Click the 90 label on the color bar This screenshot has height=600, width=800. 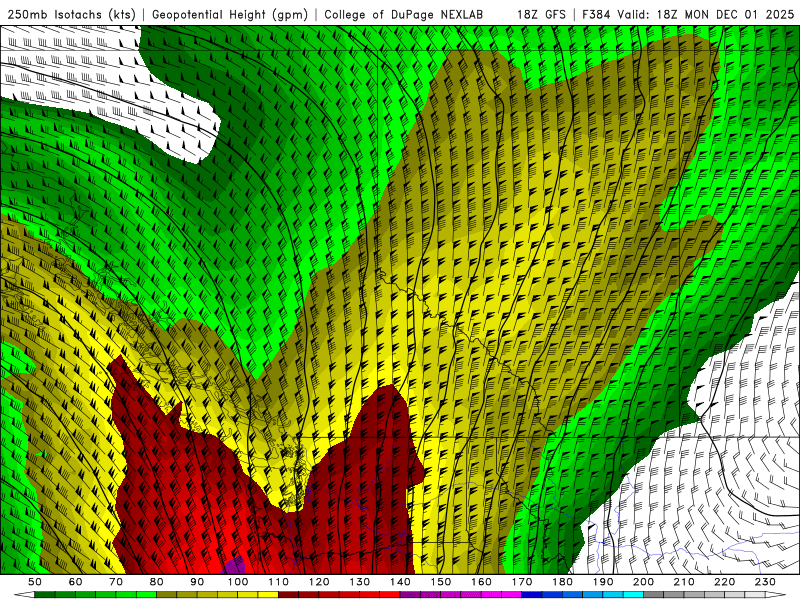click(197, 582)
